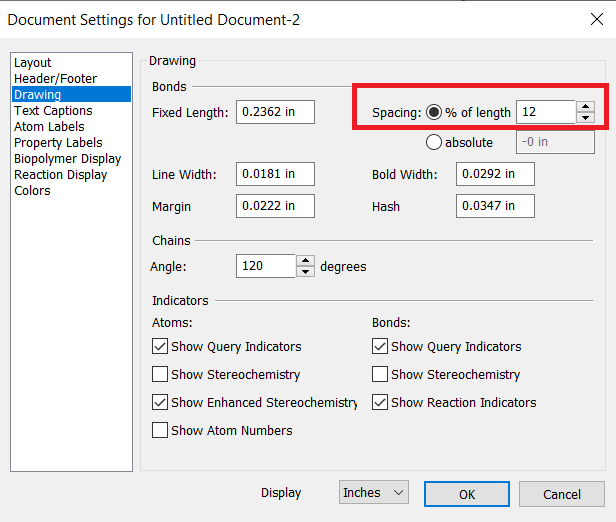
Task: Uncheck Show Reaction Indicators for bonds
Action: point(380,403)
